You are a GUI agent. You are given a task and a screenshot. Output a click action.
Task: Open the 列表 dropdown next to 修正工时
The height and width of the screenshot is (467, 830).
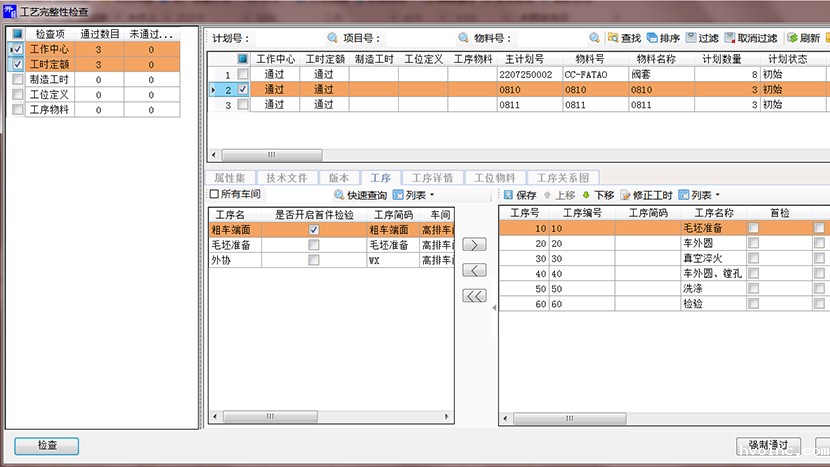click(x=699, y=195)
